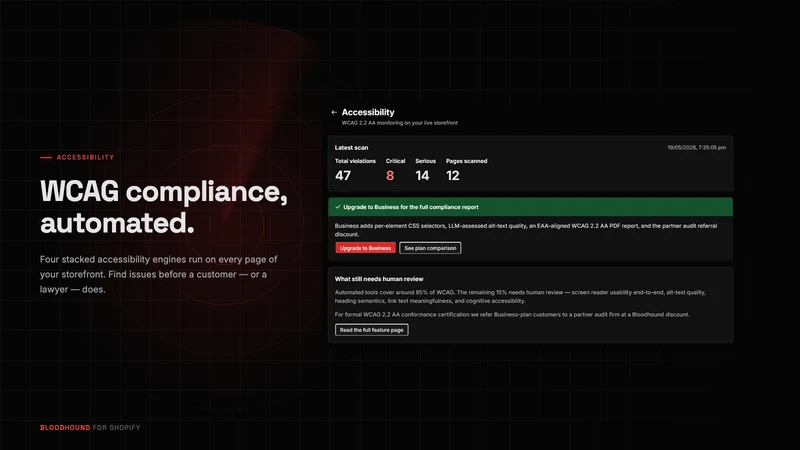The image size is (800, 450).
Task: Click the WCAG 2.2 AA monitoring subtitle
Action: (x=399, y=123)
